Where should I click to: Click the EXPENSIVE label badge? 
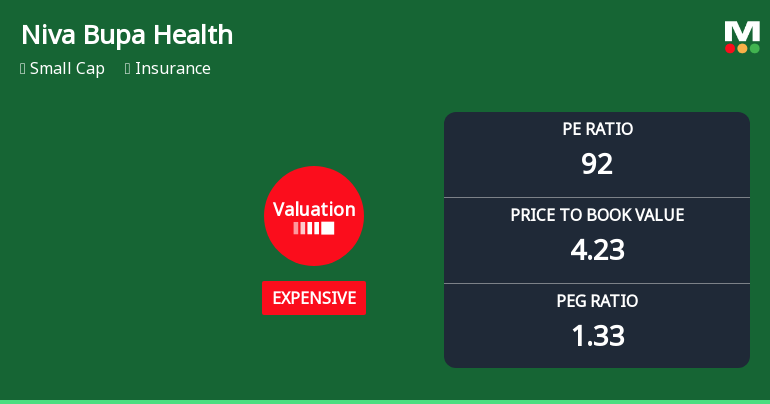click(314, 298)
